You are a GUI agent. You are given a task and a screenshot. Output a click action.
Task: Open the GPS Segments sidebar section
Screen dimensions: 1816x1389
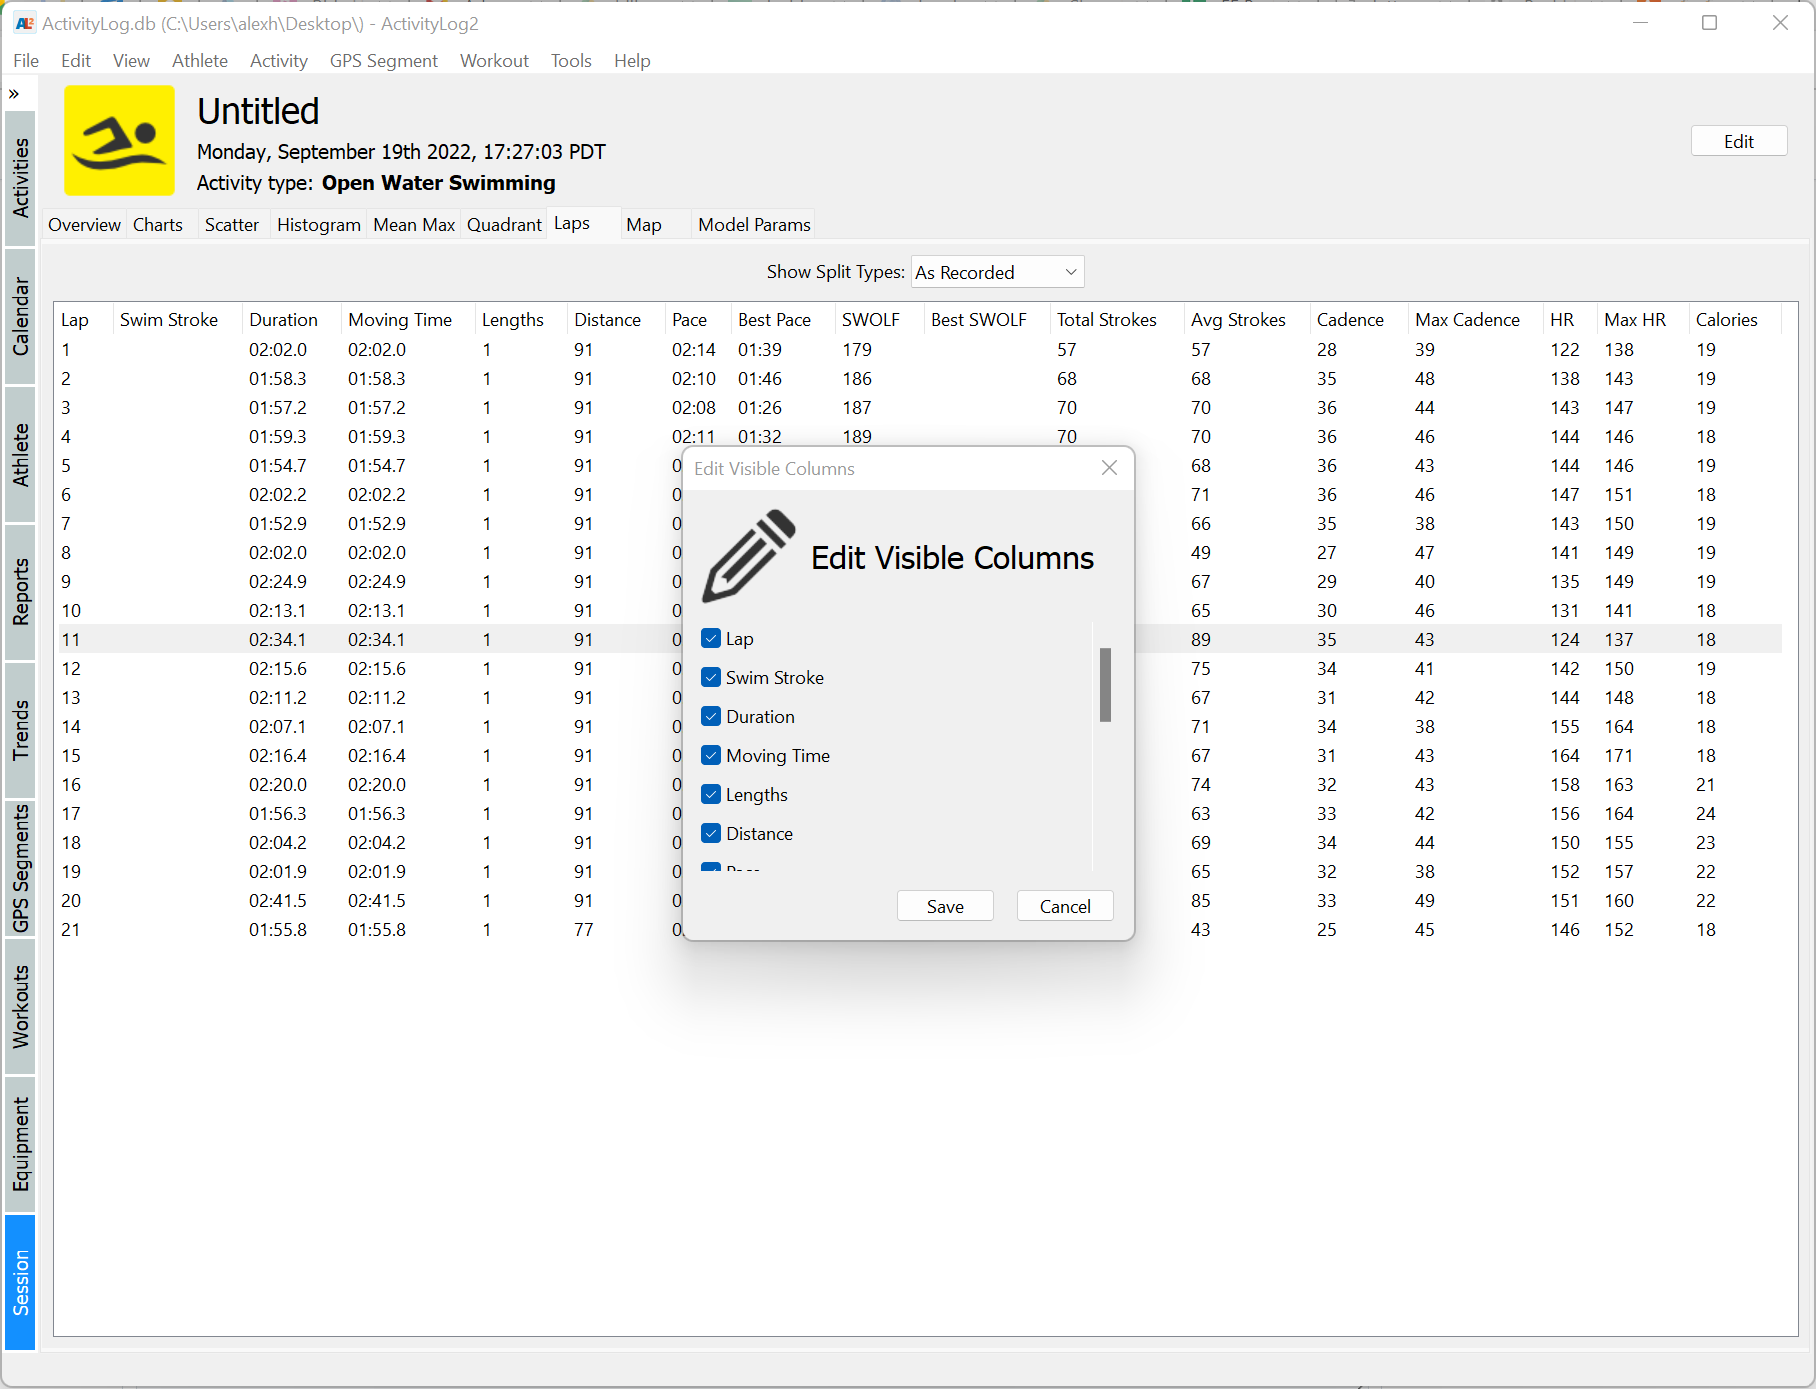[20, 868]
